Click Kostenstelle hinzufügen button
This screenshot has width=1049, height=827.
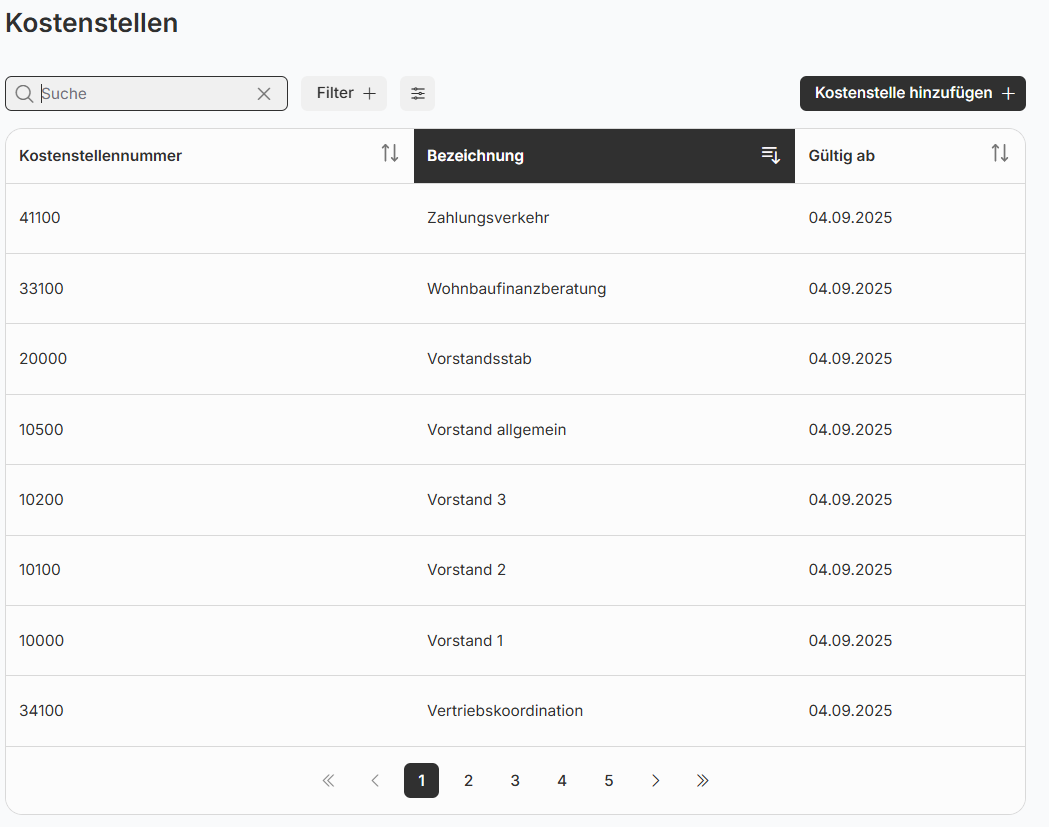point(912,93)
